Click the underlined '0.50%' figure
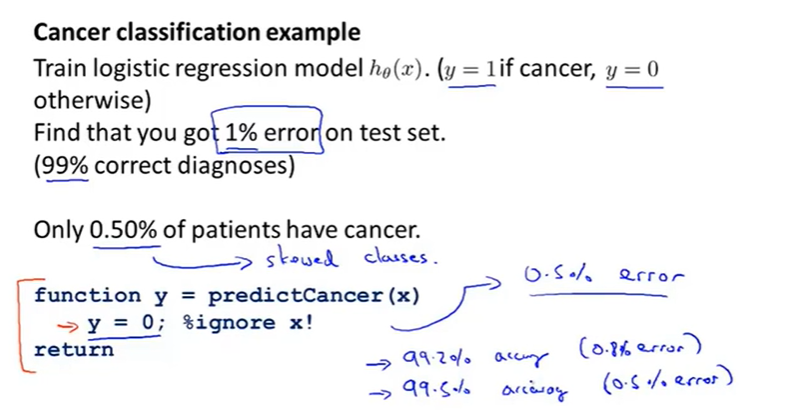 click(x=124, y=230)
